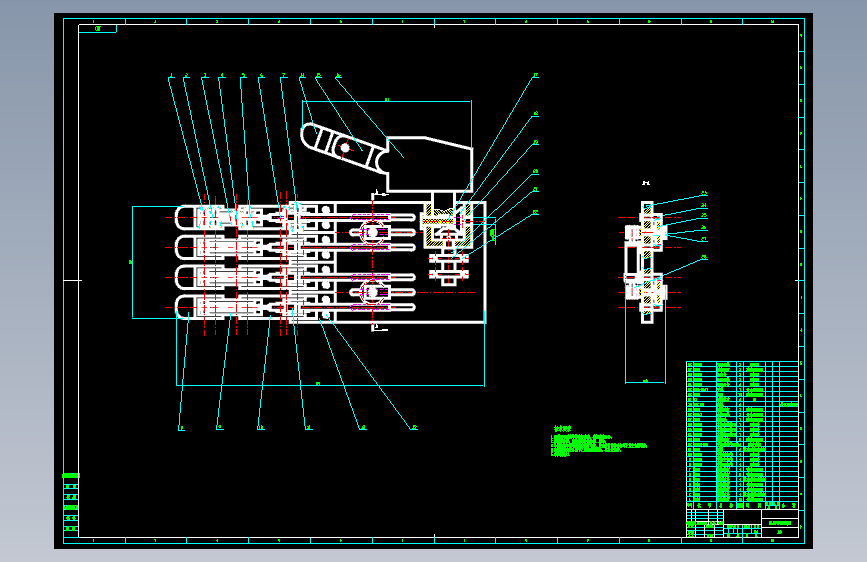Click the section view title above the right view
The width and height of the screenshot is (867, 562).
pyautogui.click(x=646, y=183)
